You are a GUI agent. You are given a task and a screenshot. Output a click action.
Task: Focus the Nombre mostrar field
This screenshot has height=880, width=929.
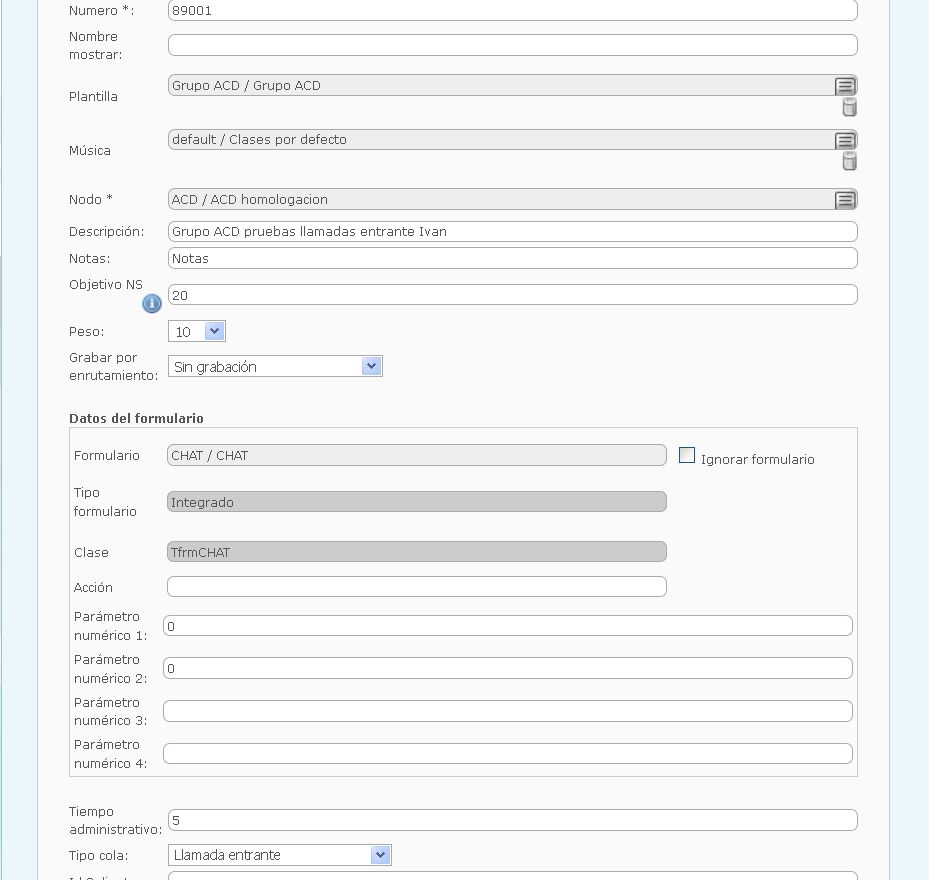pyautogui.click(x=512, y=45)
